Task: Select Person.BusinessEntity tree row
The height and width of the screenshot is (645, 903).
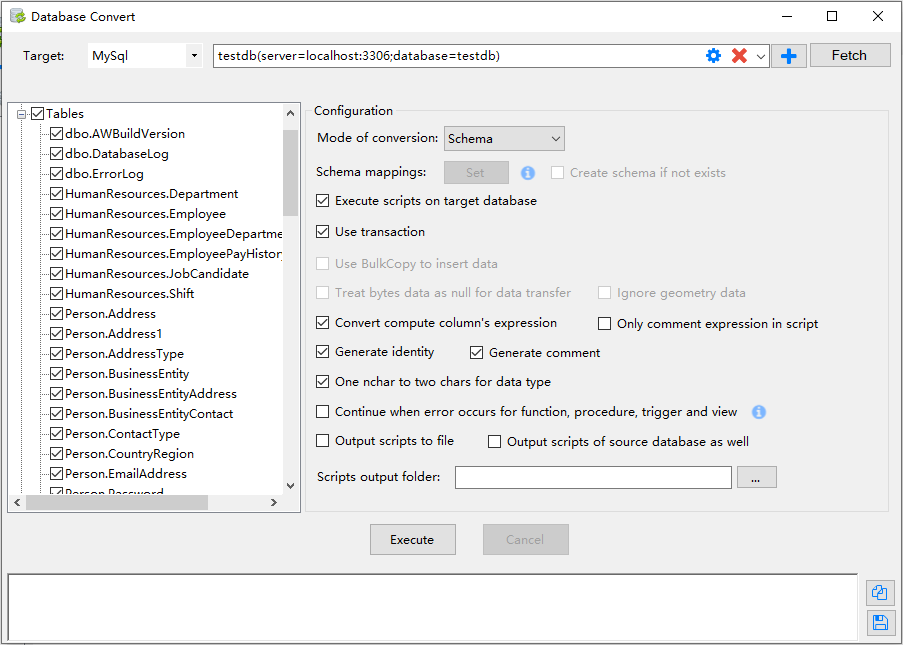Action: tap(127, 374)
